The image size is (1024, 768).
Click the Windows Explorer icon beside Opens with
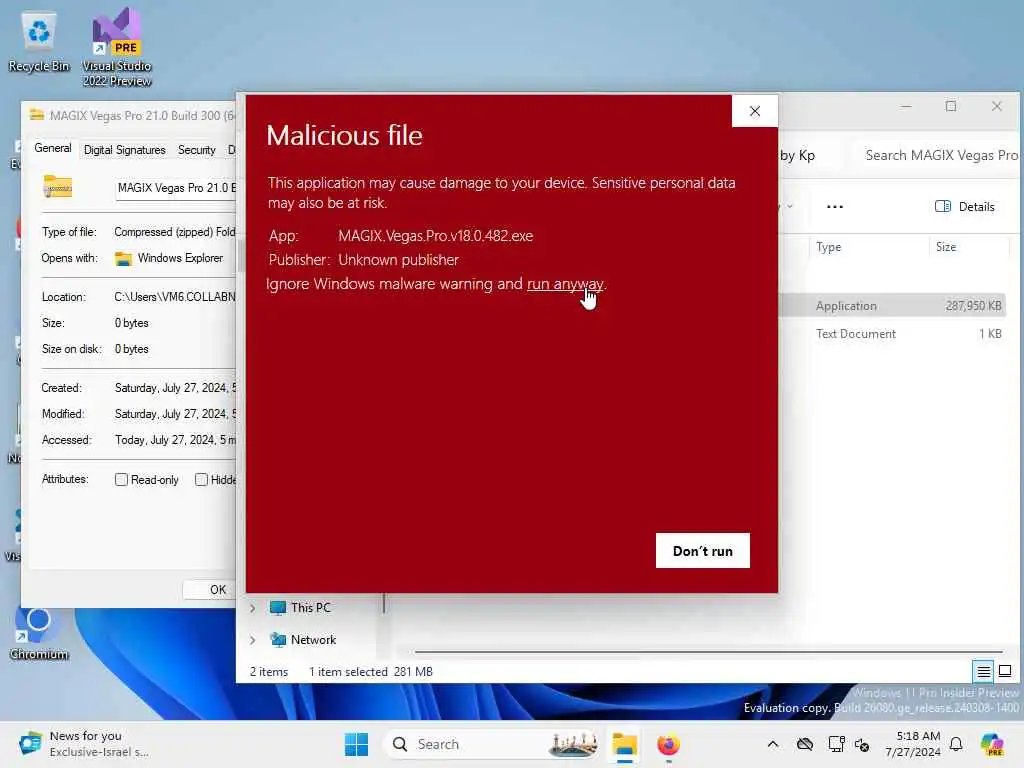point(123,259)
